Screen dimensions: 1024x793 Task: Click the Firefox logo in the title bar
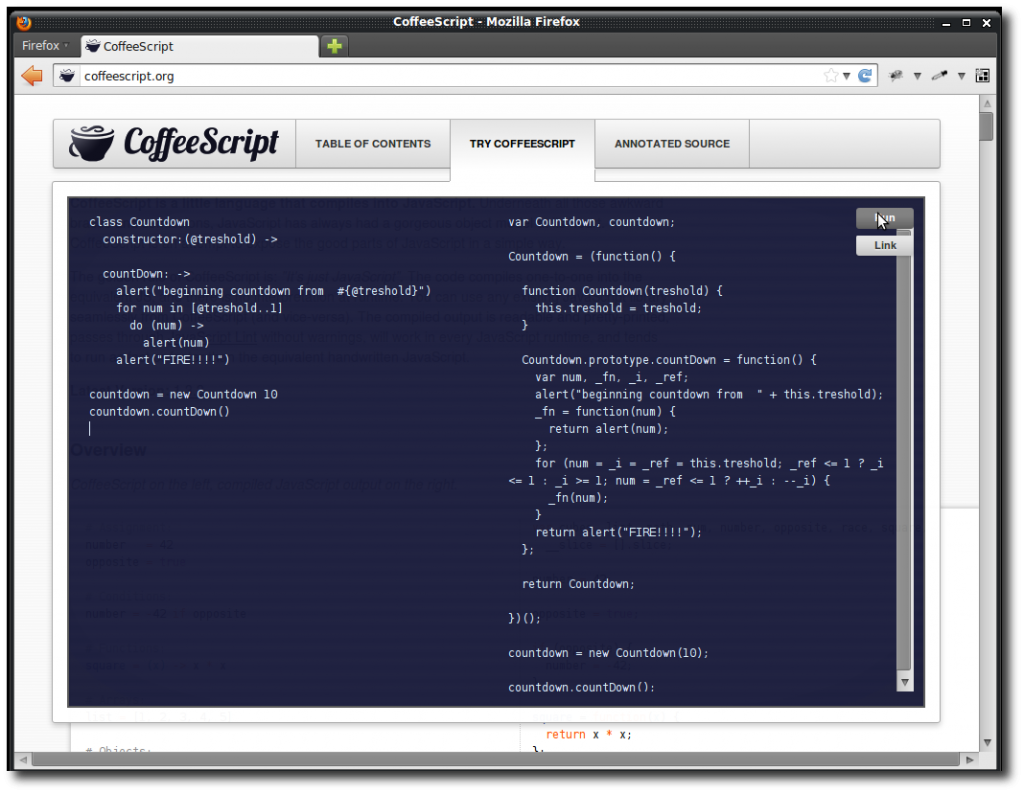coord(23,21)
